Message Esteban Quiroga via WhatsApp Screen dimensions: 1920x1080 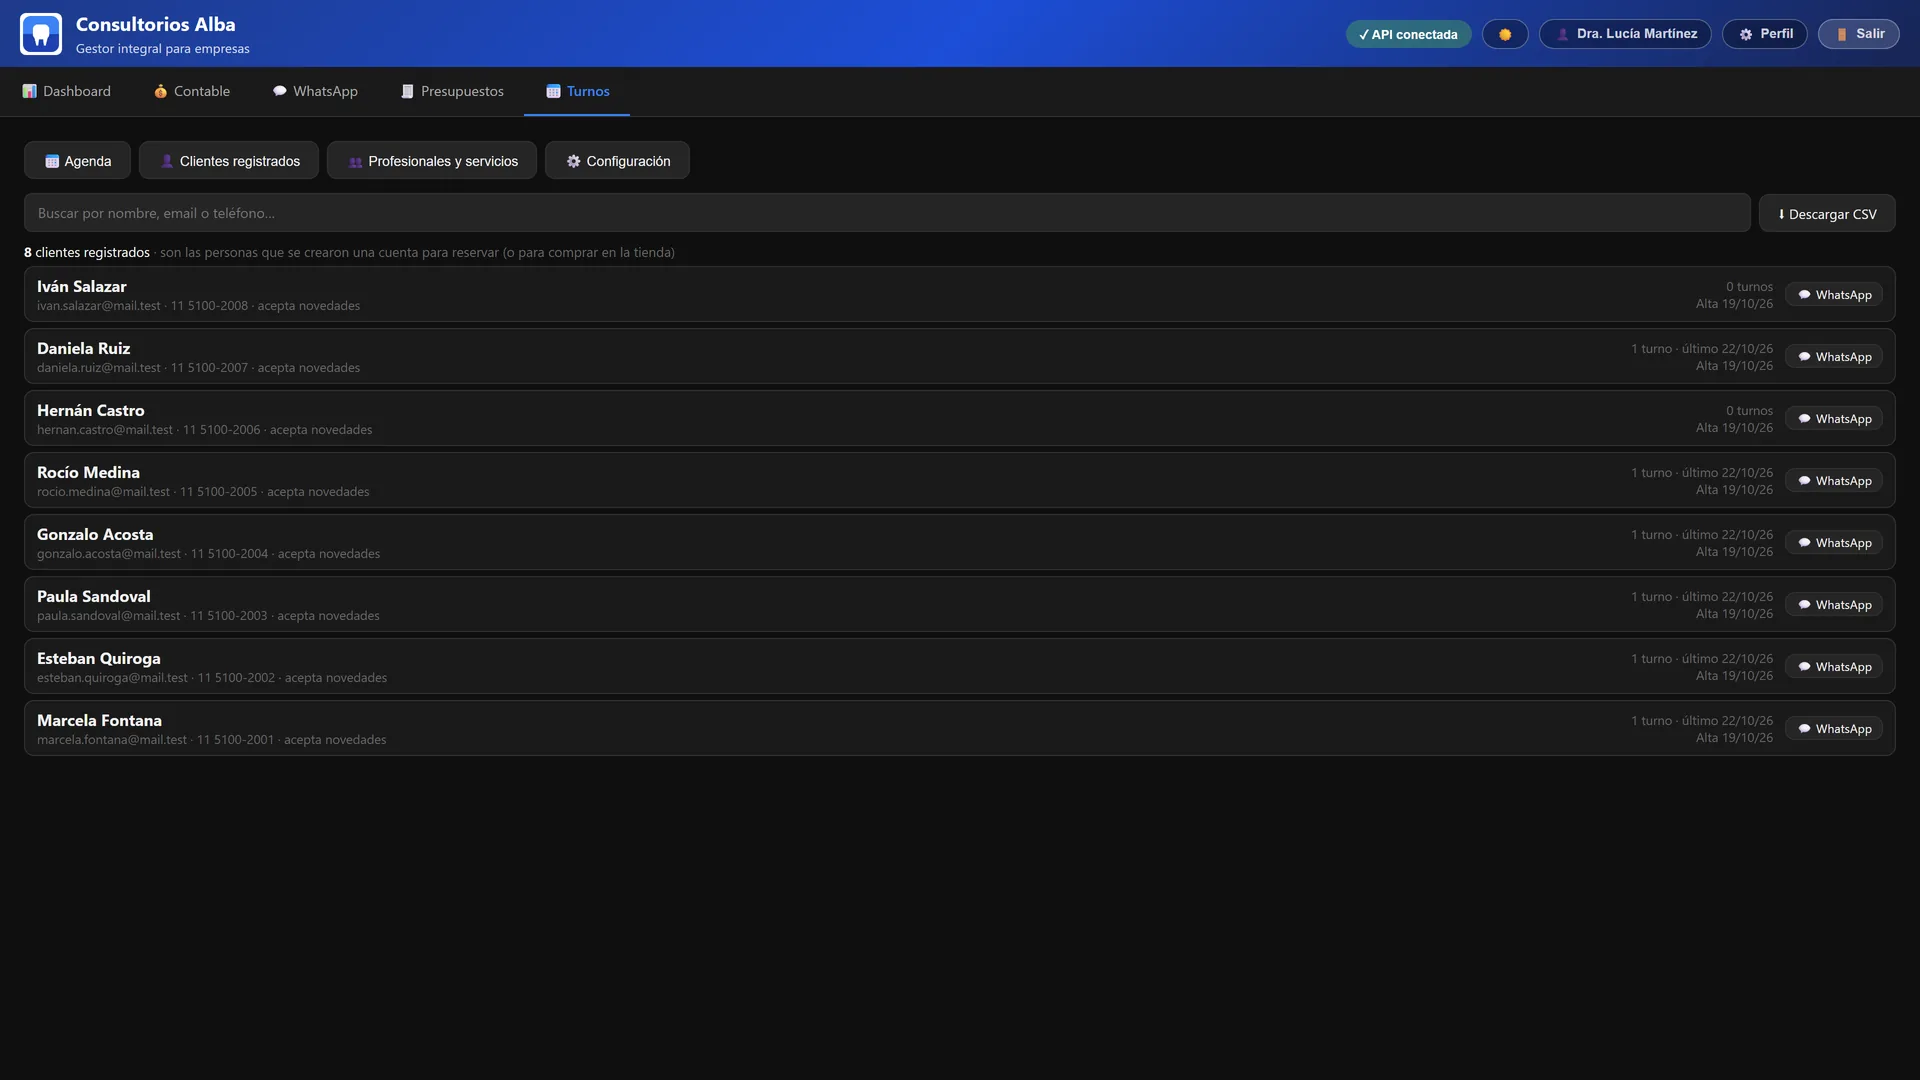1834,667
